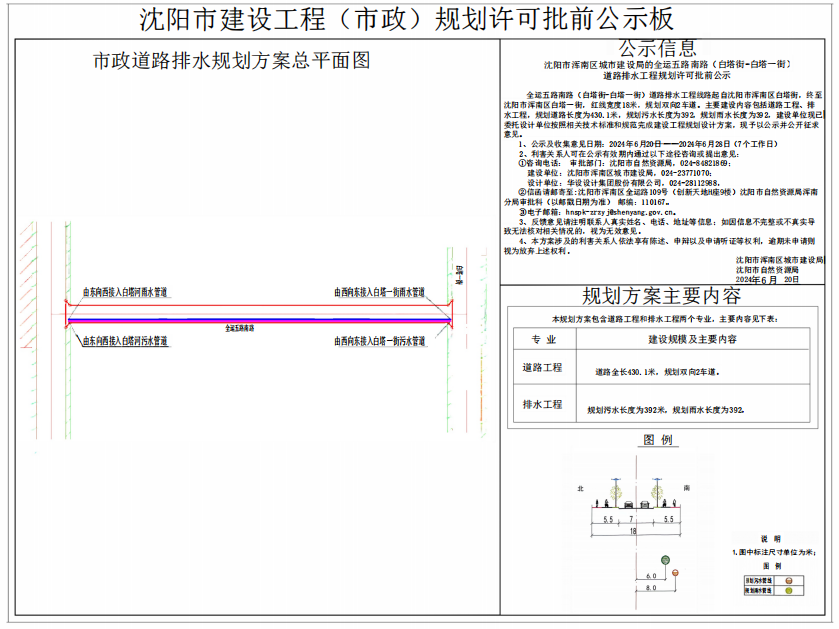The image size is (839, 629).
Task: Click the green pipe circle in cross-section
Action: click(663, 558)
